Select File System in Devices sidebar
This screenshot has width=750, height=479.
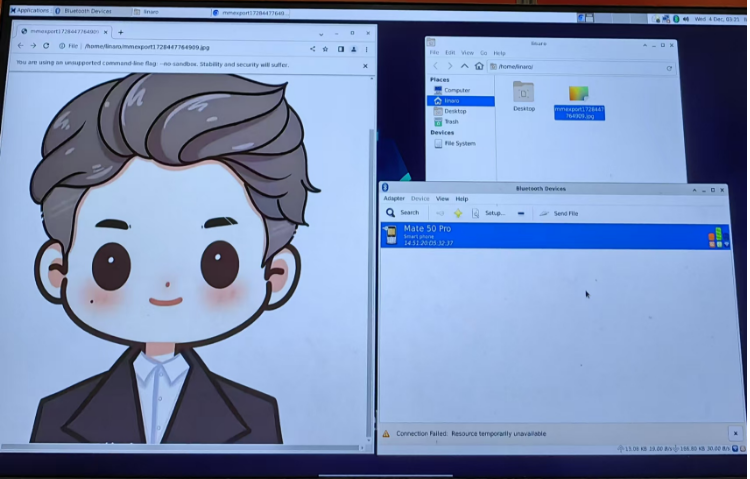tap(459, 144)
